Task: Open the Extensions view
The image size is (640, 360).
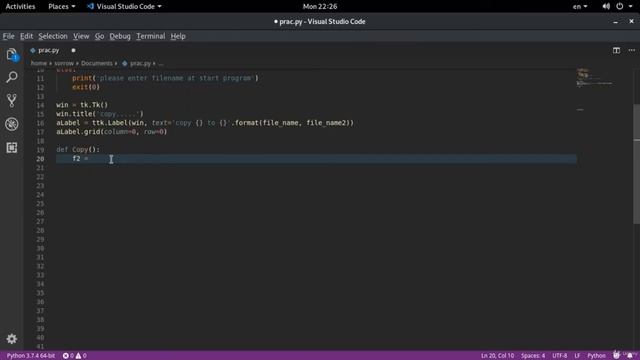Action: 12,147
